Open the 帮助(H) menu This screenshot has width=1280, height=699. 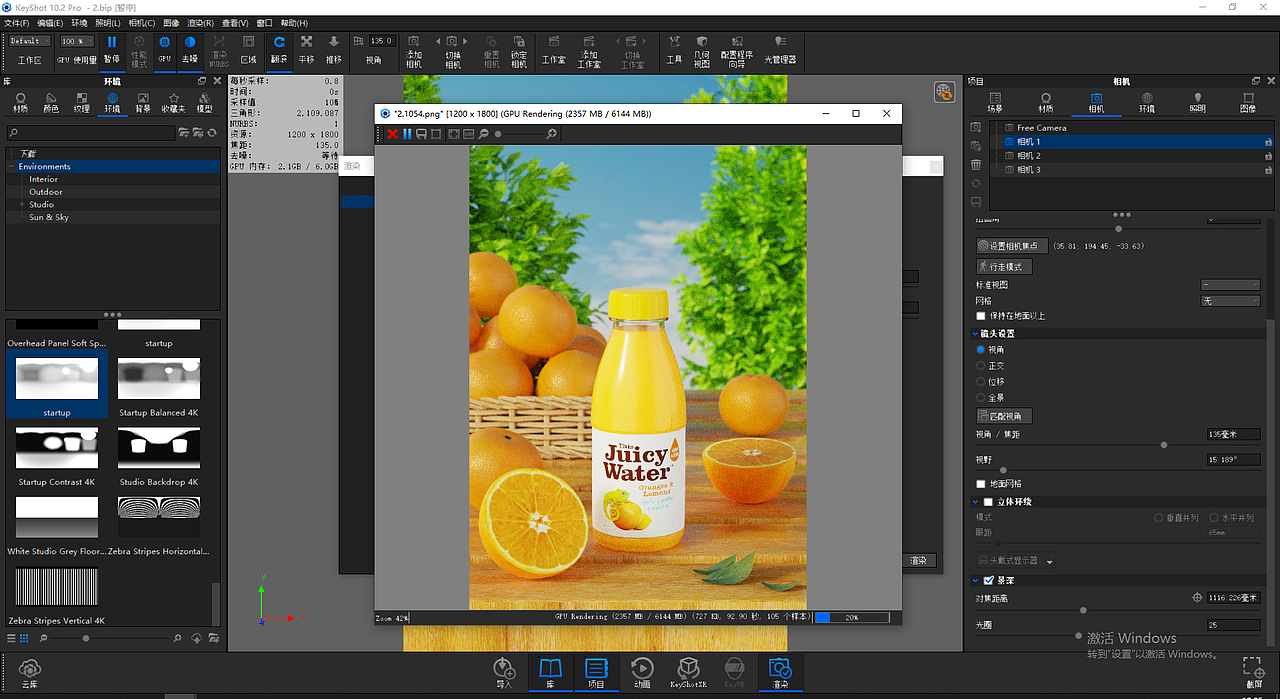tap(294, 23)
